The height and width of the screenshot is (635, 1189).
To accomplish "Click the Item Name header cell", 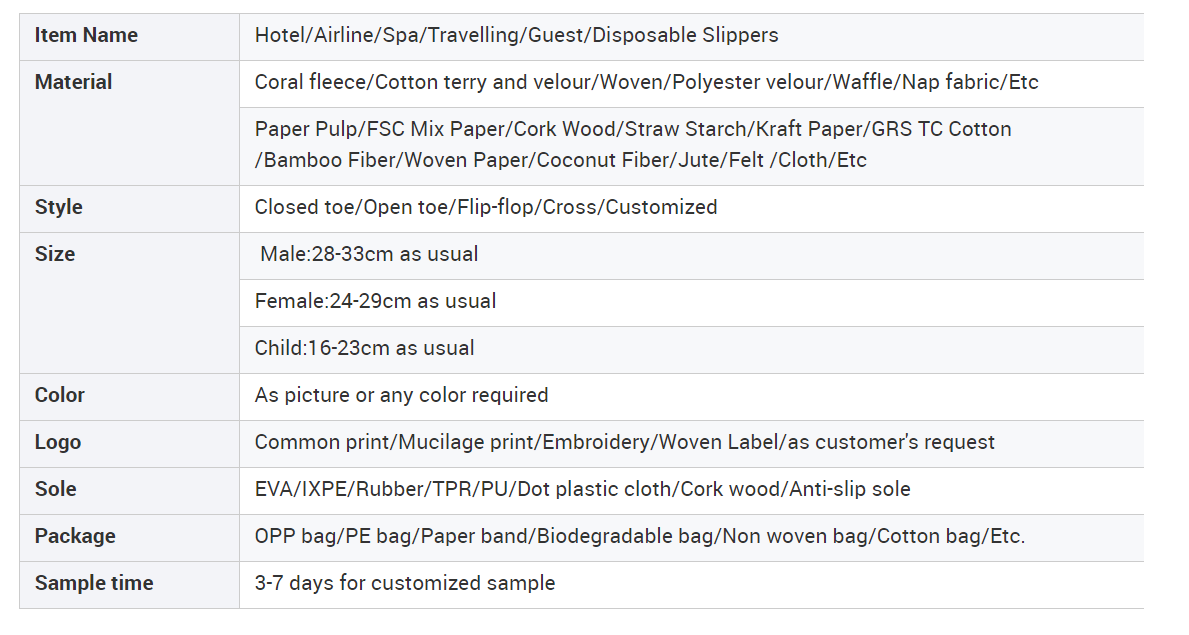I will click(x=129, y=36).
